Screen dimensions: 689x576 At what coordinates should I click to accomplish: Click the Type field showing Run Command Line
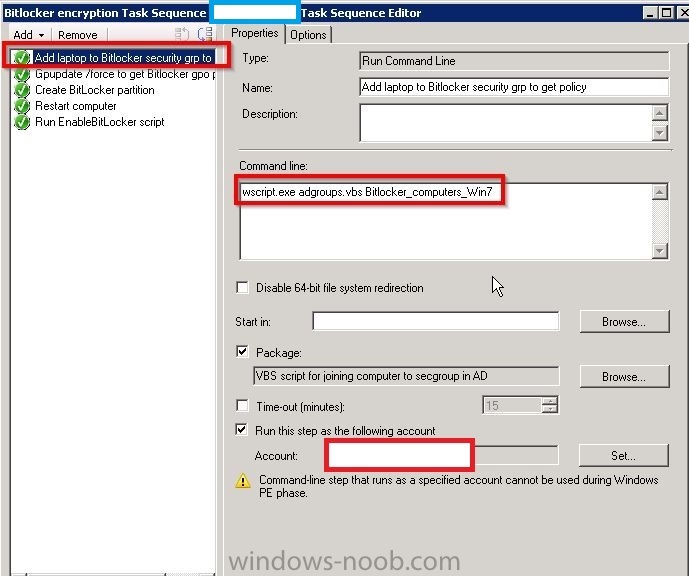[x=514, y=61]
